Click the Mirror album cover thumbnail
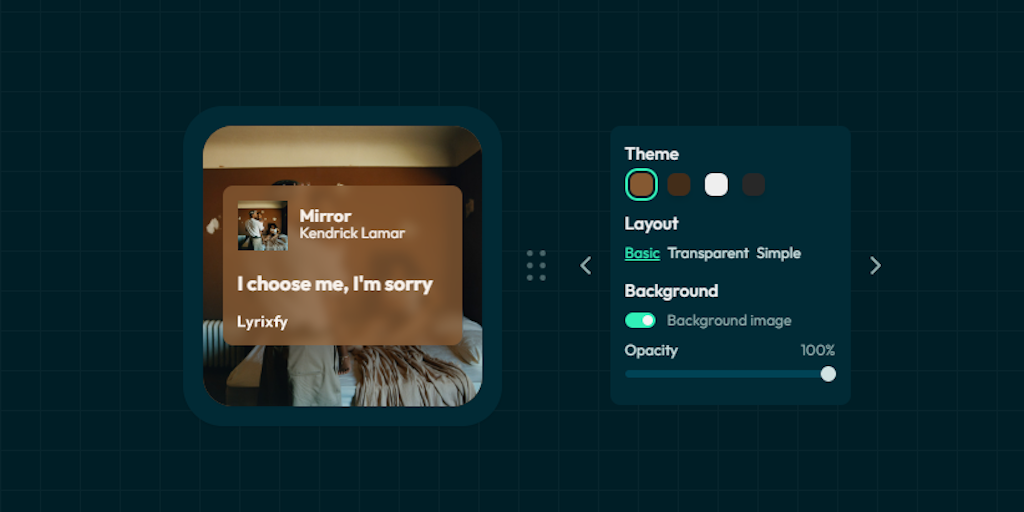This screenshot has width=1024, height=512. (x=263, y=225)
